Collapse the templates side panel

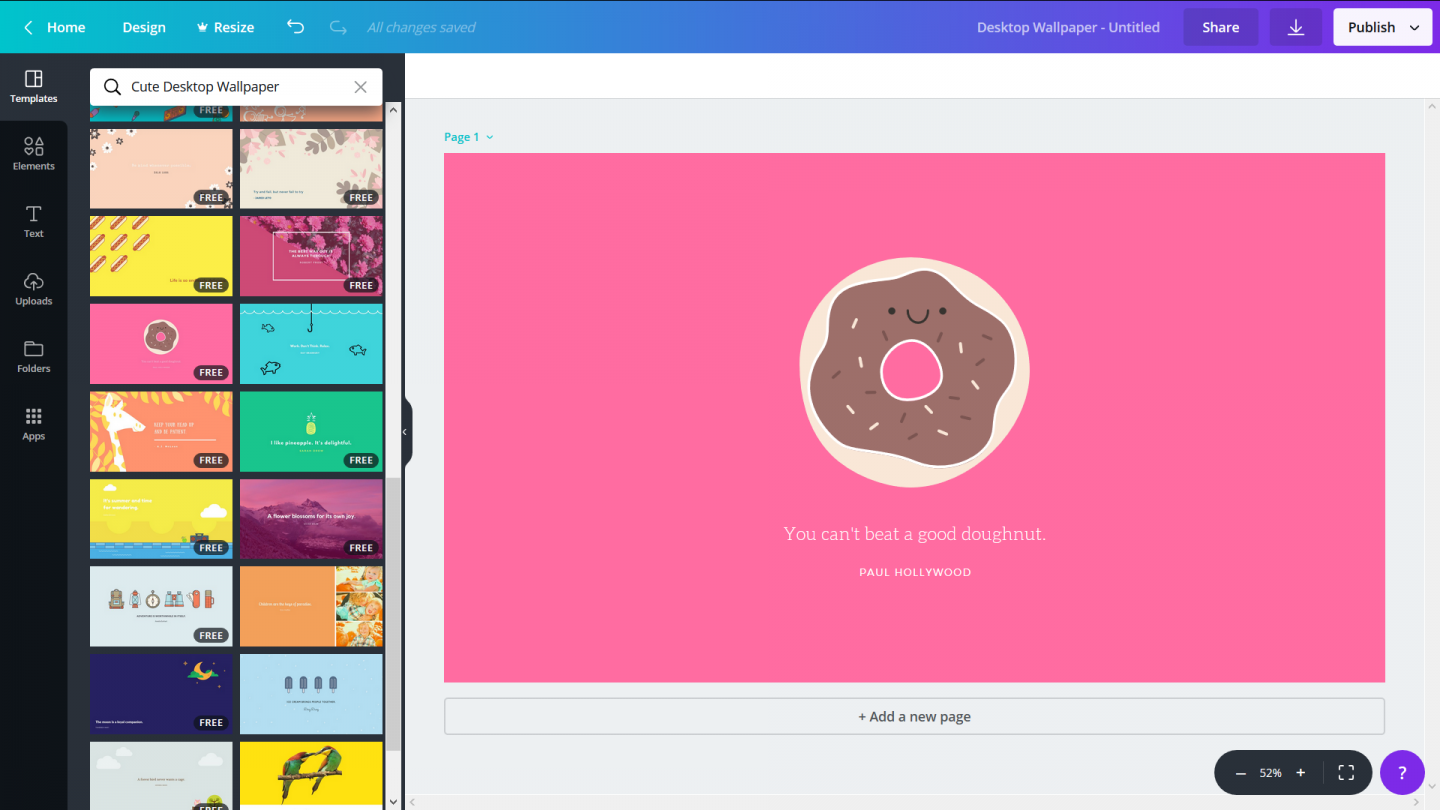click(x=404, y=431)
